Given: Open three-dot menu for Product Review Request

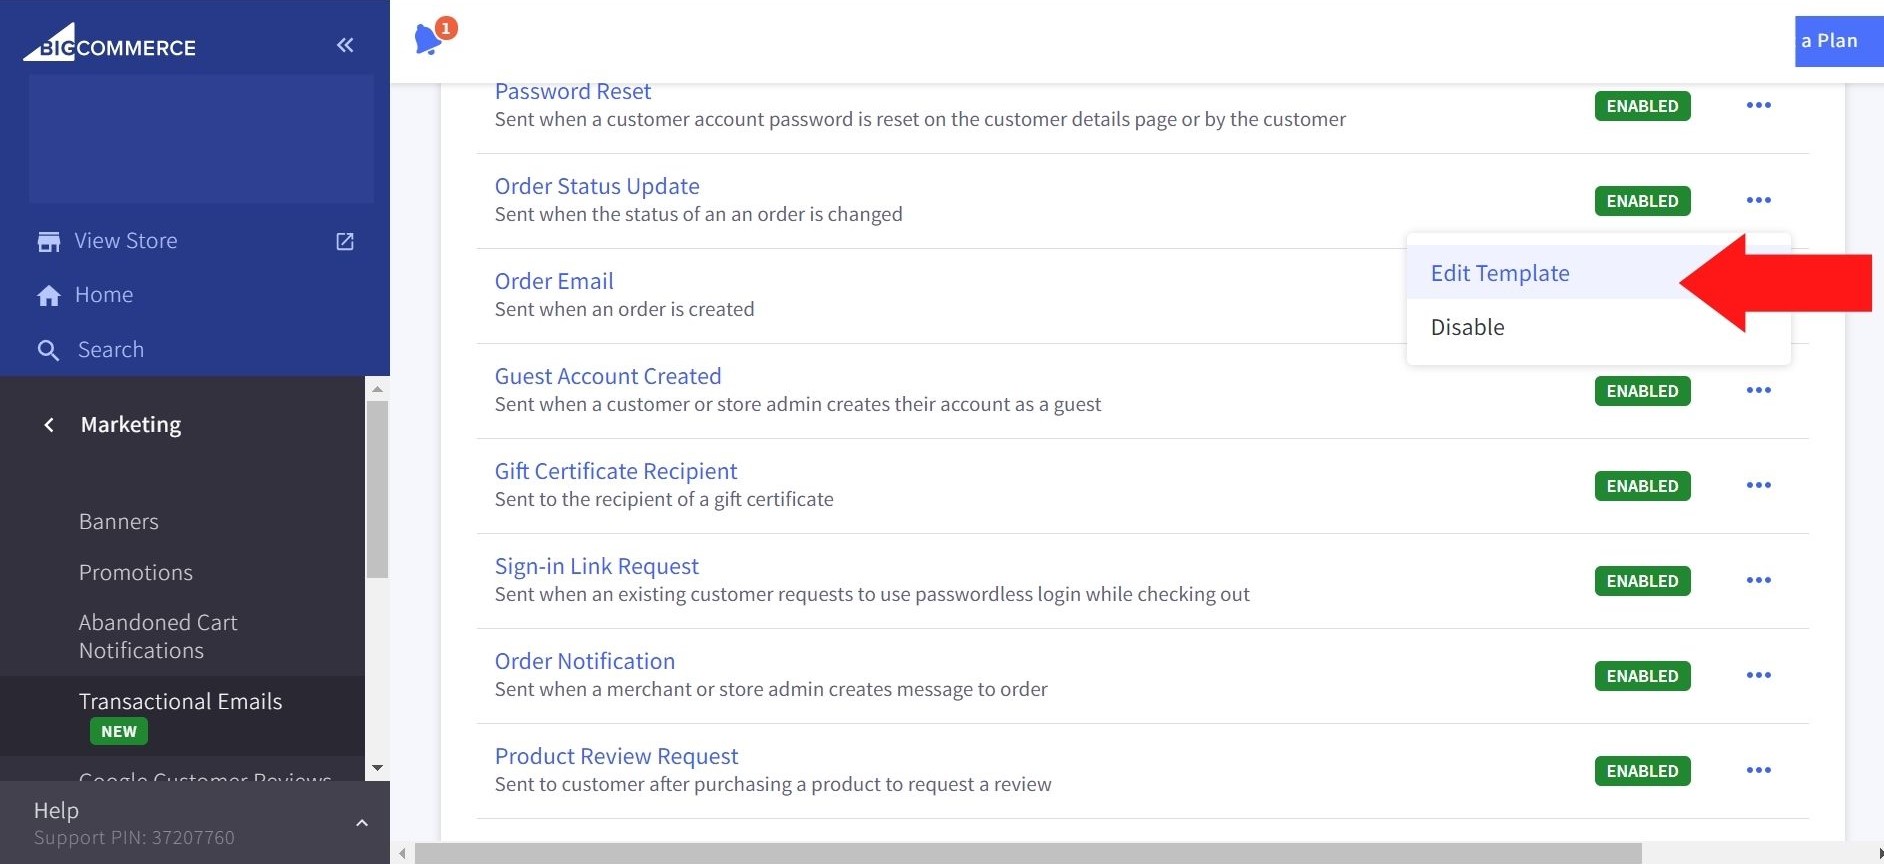Looking at the screenshot, I should click(x=1758, y=770).
